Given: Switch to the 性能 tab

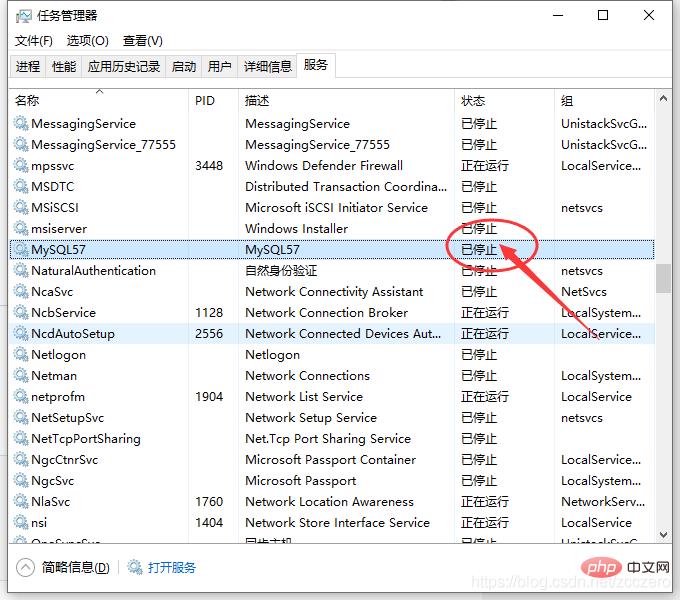Looking at the screenshot, I should pyautogui.click(x=64, y=66).
